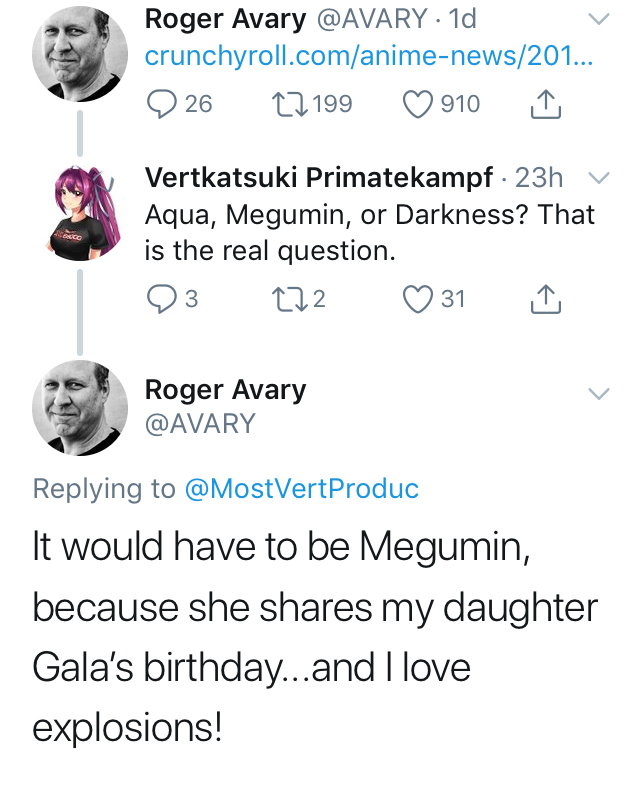
Task: Tap Roger Avary's name in top tweet
Action: click(x=225, y=18)
